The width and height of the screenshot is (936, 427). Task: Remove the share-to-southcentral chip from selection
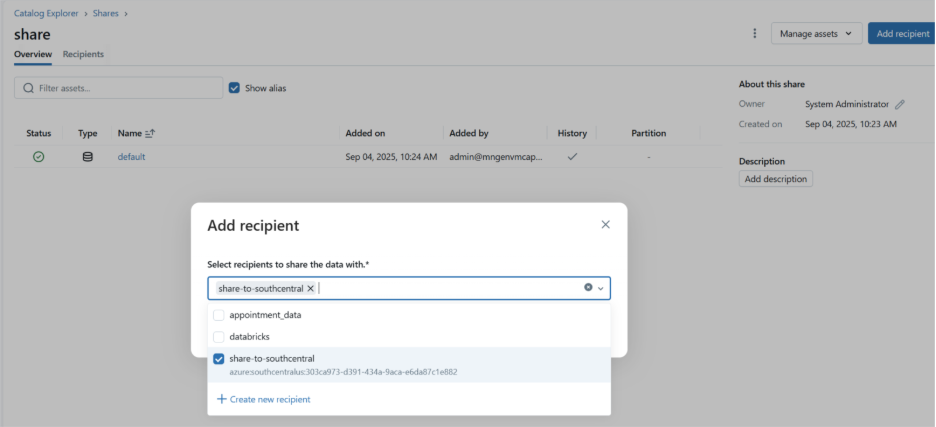(311, 288)
